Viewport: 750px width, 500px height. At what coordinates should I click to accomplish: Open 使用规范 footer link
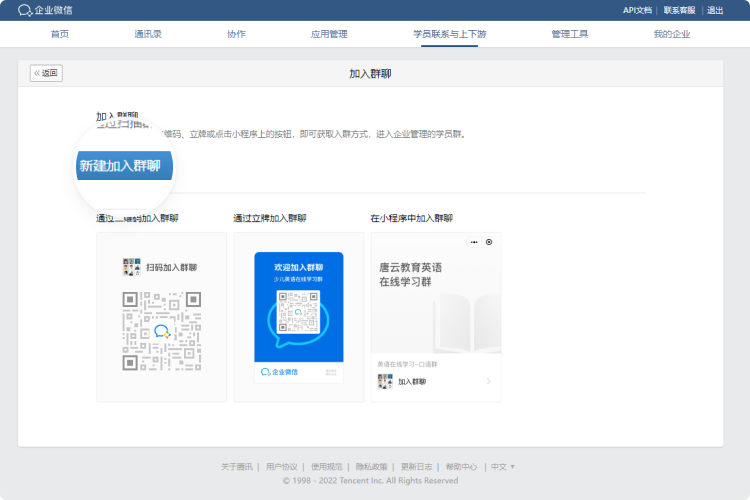pos(327,467)
